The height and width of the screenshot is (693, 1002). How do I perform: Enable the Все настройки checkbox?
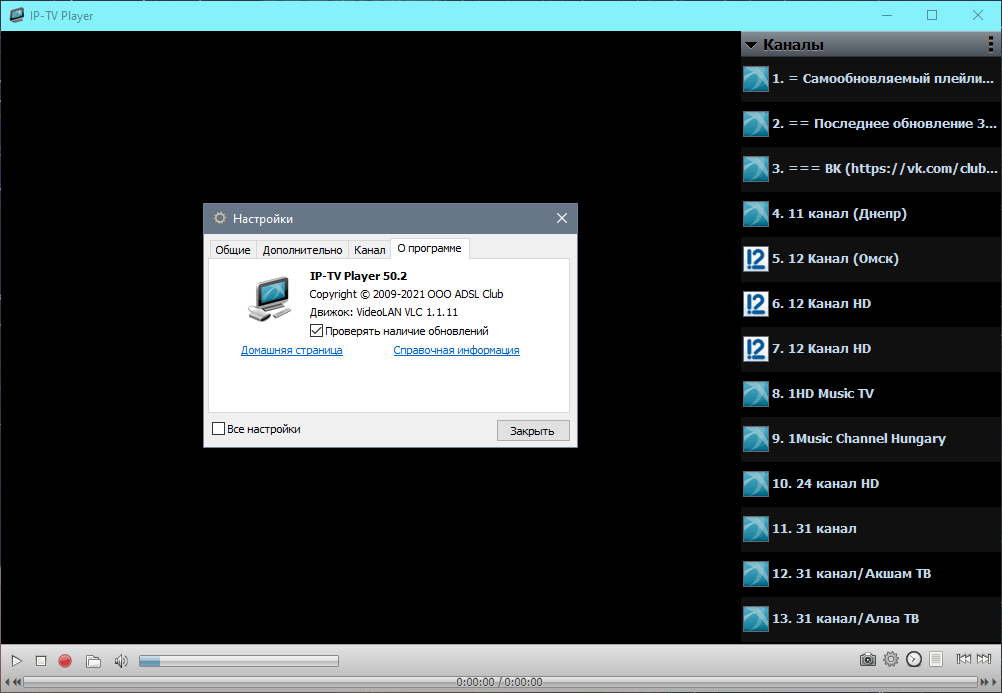[x=219, y=428]
